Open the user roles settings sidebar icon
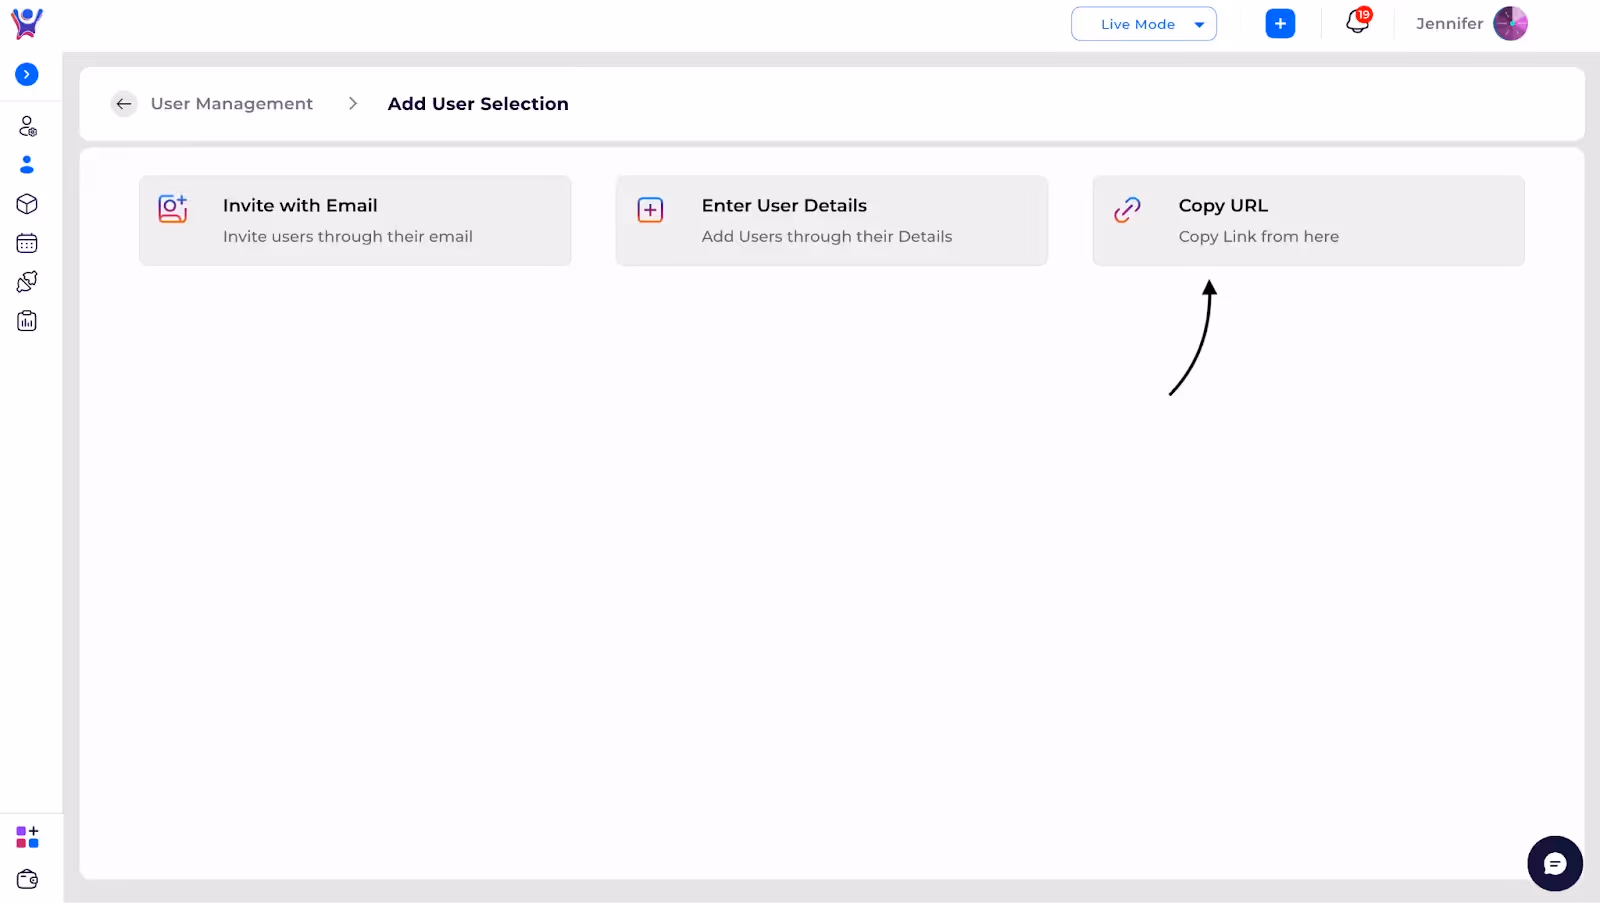This screenshot has width=1600, height=903. 27,126
